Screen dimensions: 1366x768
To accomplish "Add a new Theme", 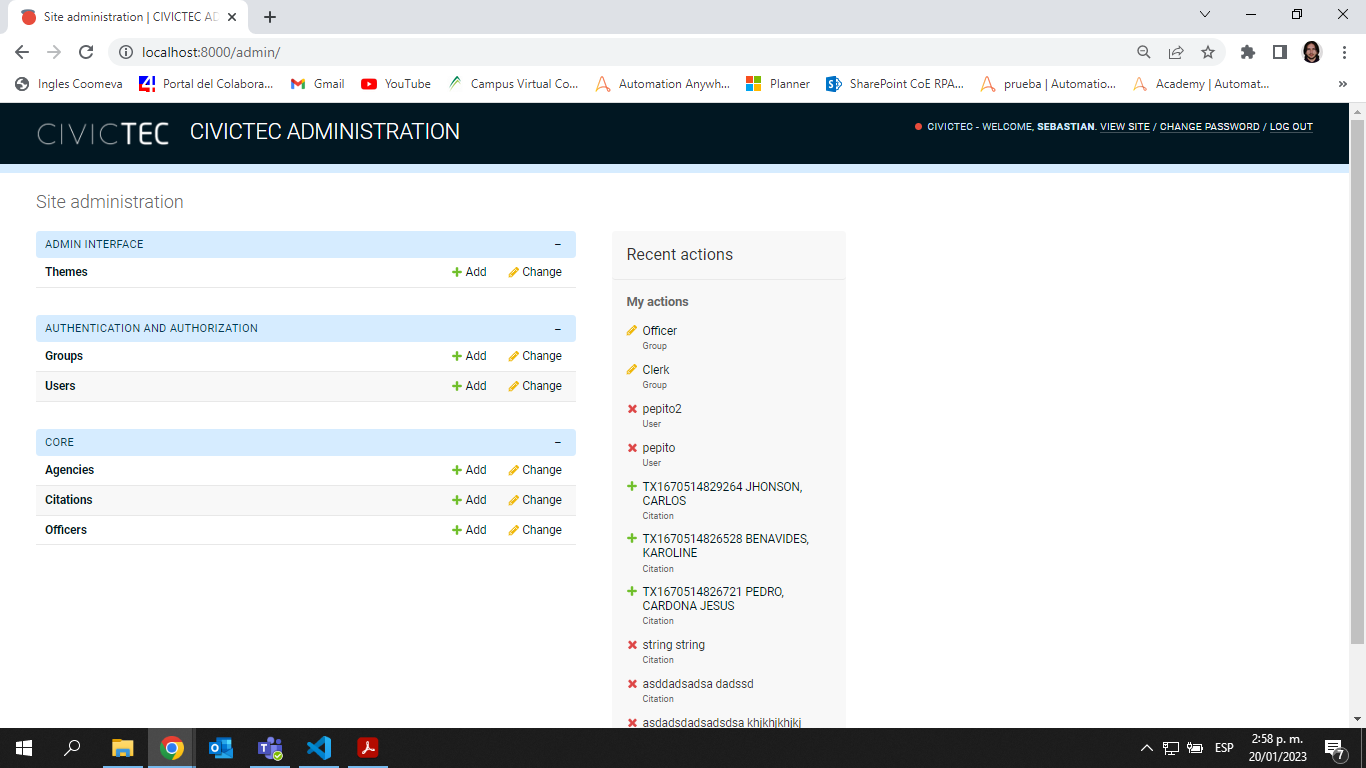I will [x=469, y=272].
